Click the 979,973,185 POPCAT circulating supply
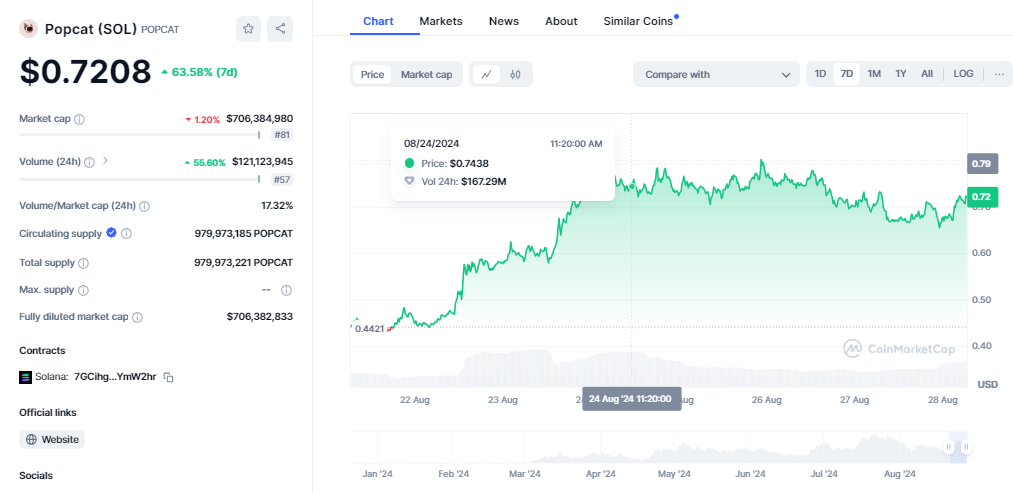This screenshot has height=493, width=1013. (244, 233)
